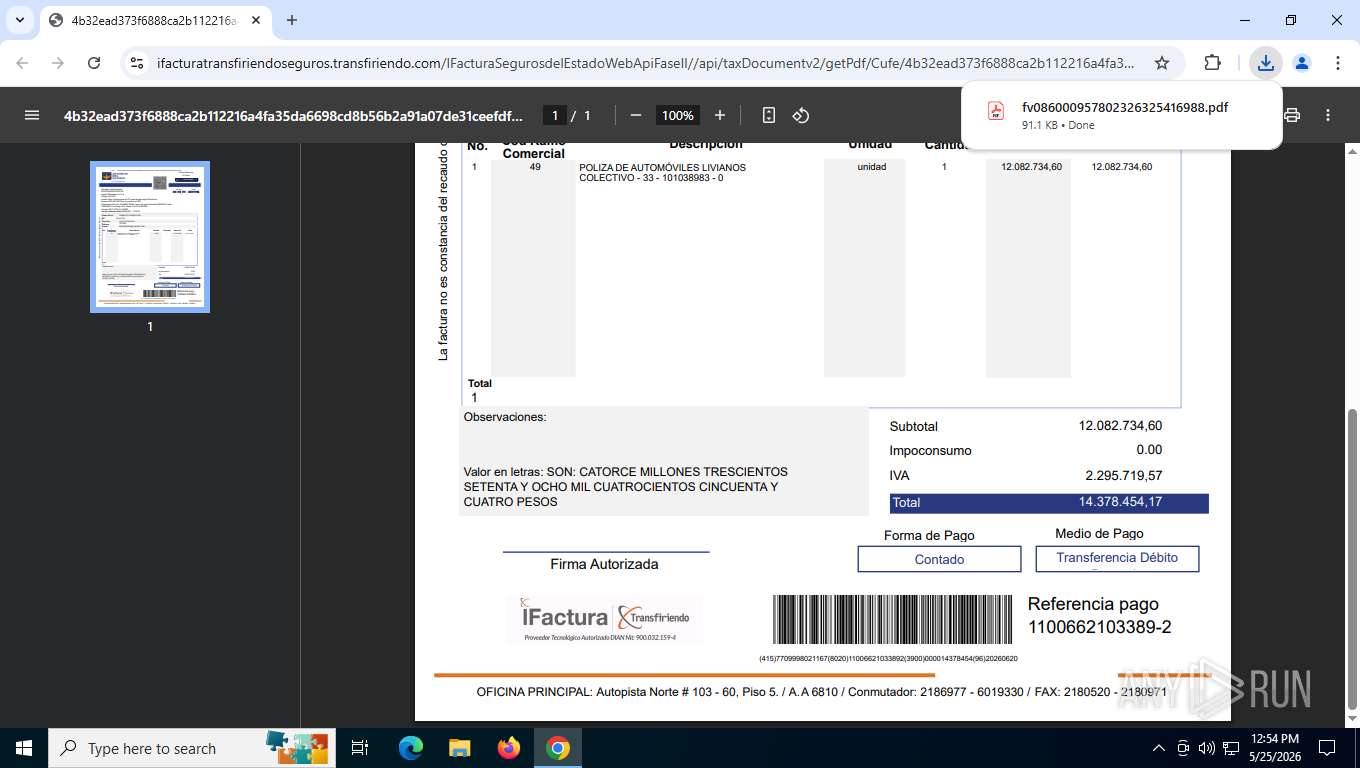Open File Explorer from taskbar

pyautogui.click(x=459, y=748)
